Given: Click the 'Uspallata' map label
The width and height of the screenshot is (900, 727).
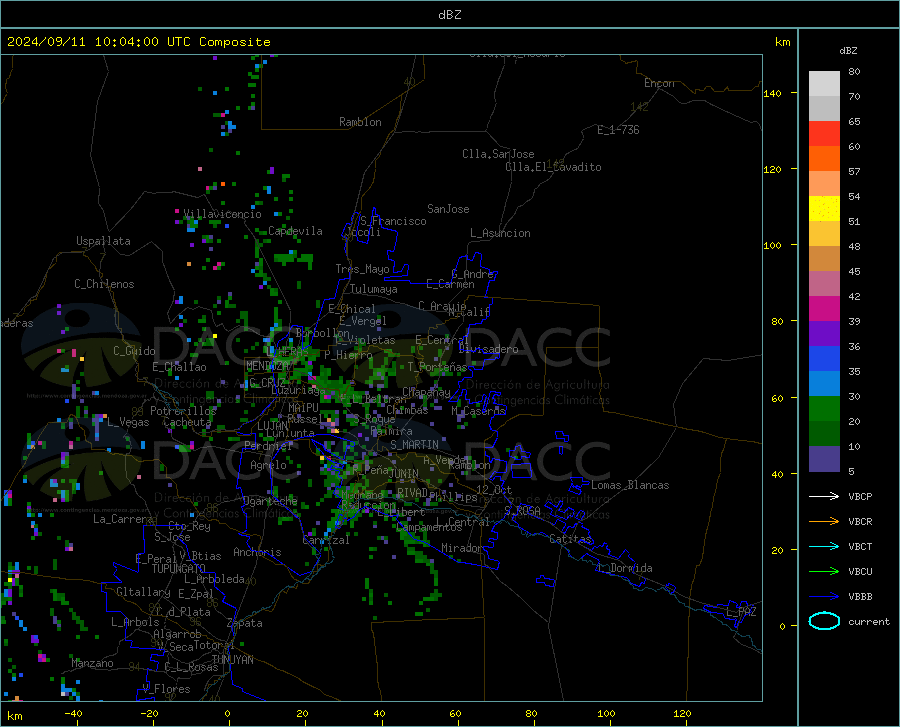Looking at the screenshot, I should (103, 241).
